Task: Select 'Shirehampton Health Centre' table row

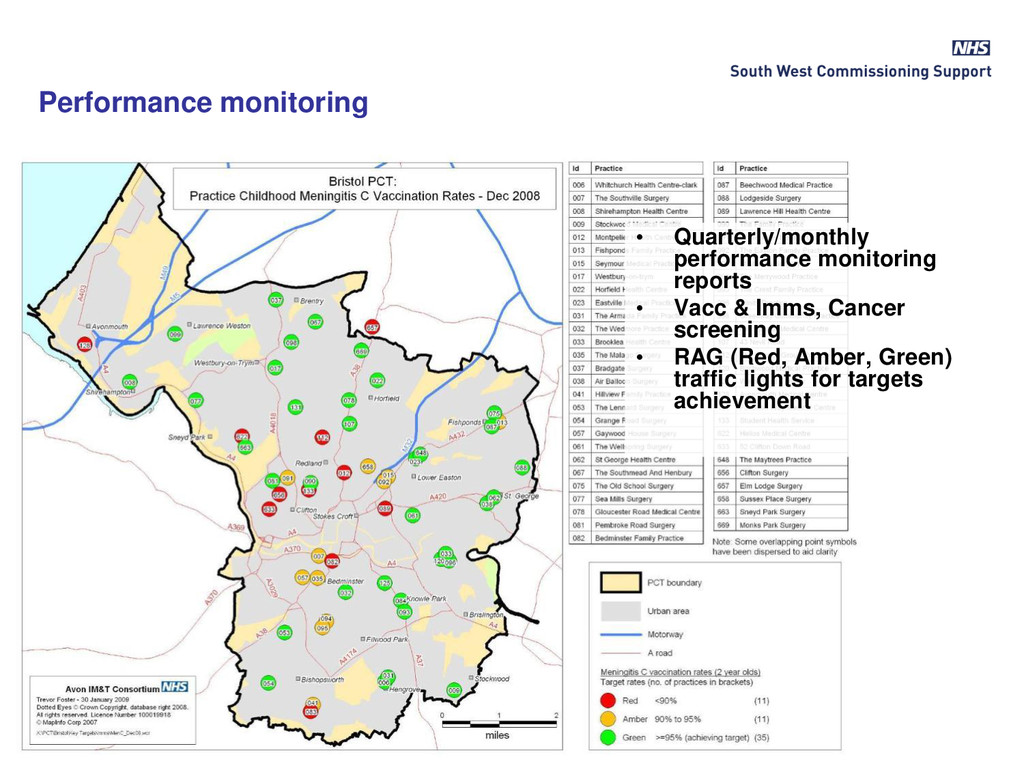Action: [636, 211]
